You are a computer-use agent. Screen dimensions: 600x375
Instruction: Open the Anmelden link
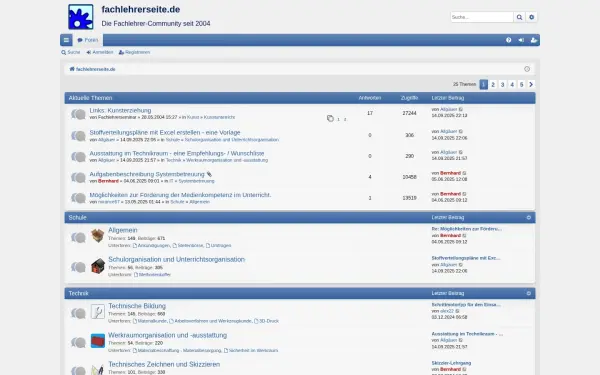[100, 52]
